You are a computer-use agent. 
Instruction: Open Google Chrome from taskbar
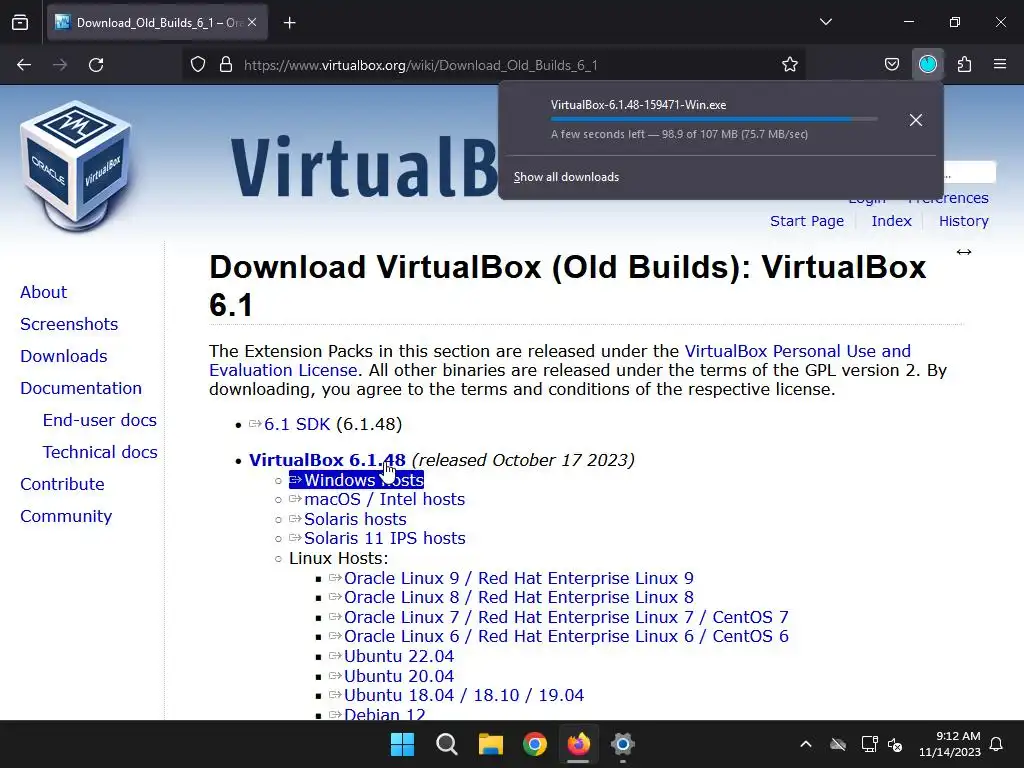(535, 744)
